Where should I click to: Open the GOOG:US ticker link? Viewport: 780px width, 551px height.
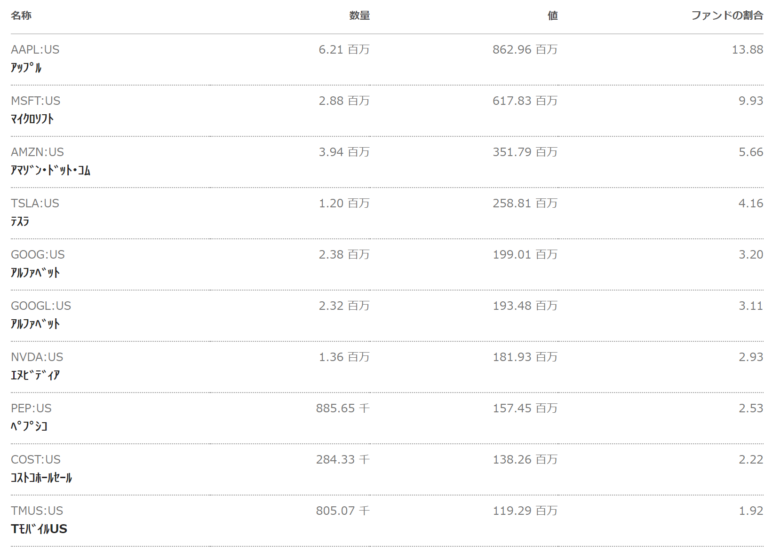click(38, 255)
